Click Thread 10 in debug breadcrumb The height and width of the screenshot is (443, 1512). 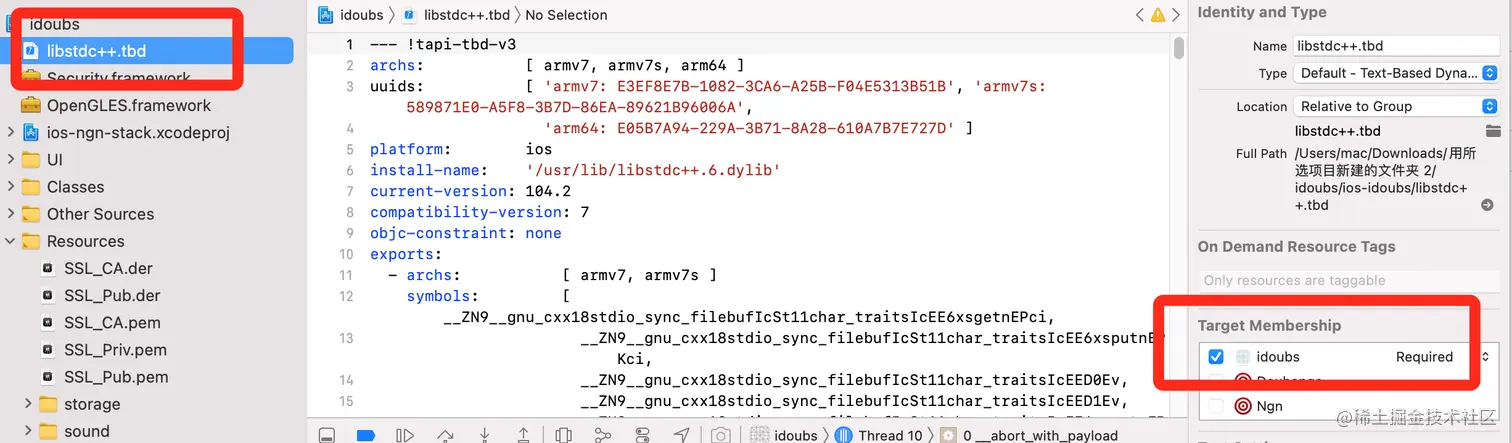(x=889, y=435)
